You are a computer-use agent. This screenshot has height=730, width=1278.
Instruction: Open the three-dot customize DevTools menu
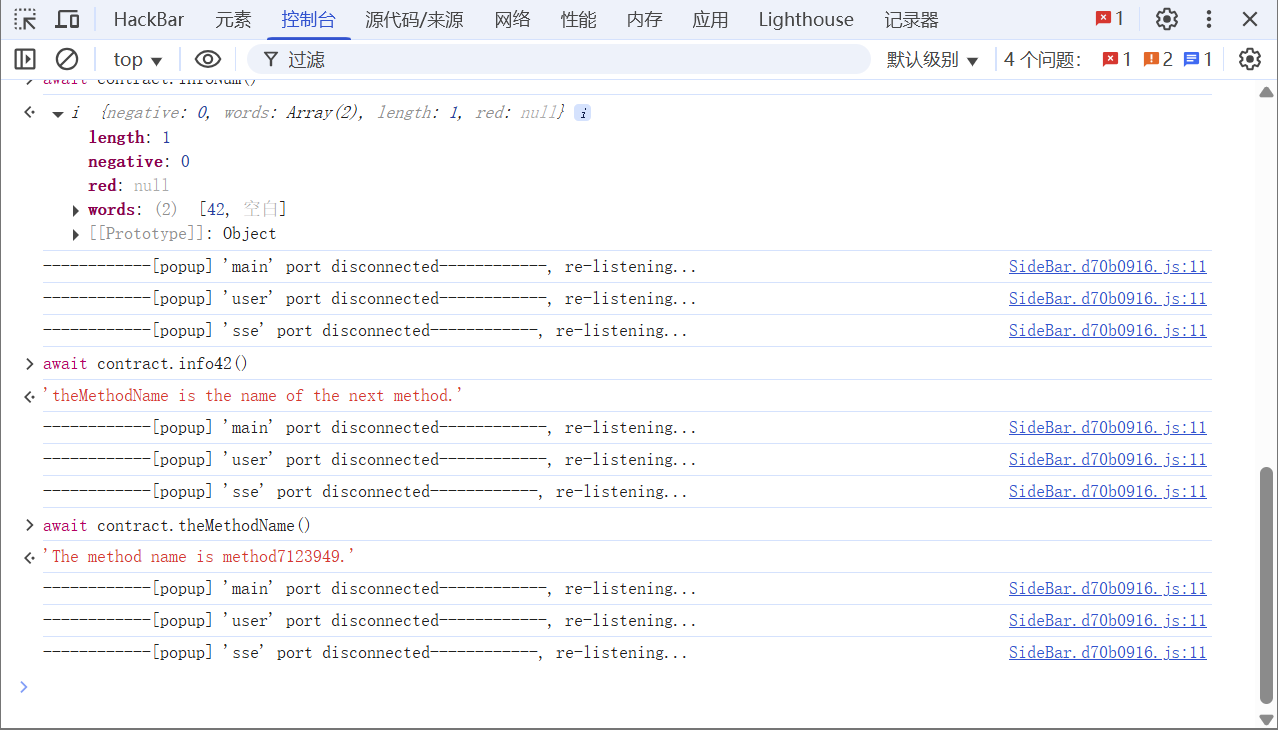[1209, 19]
